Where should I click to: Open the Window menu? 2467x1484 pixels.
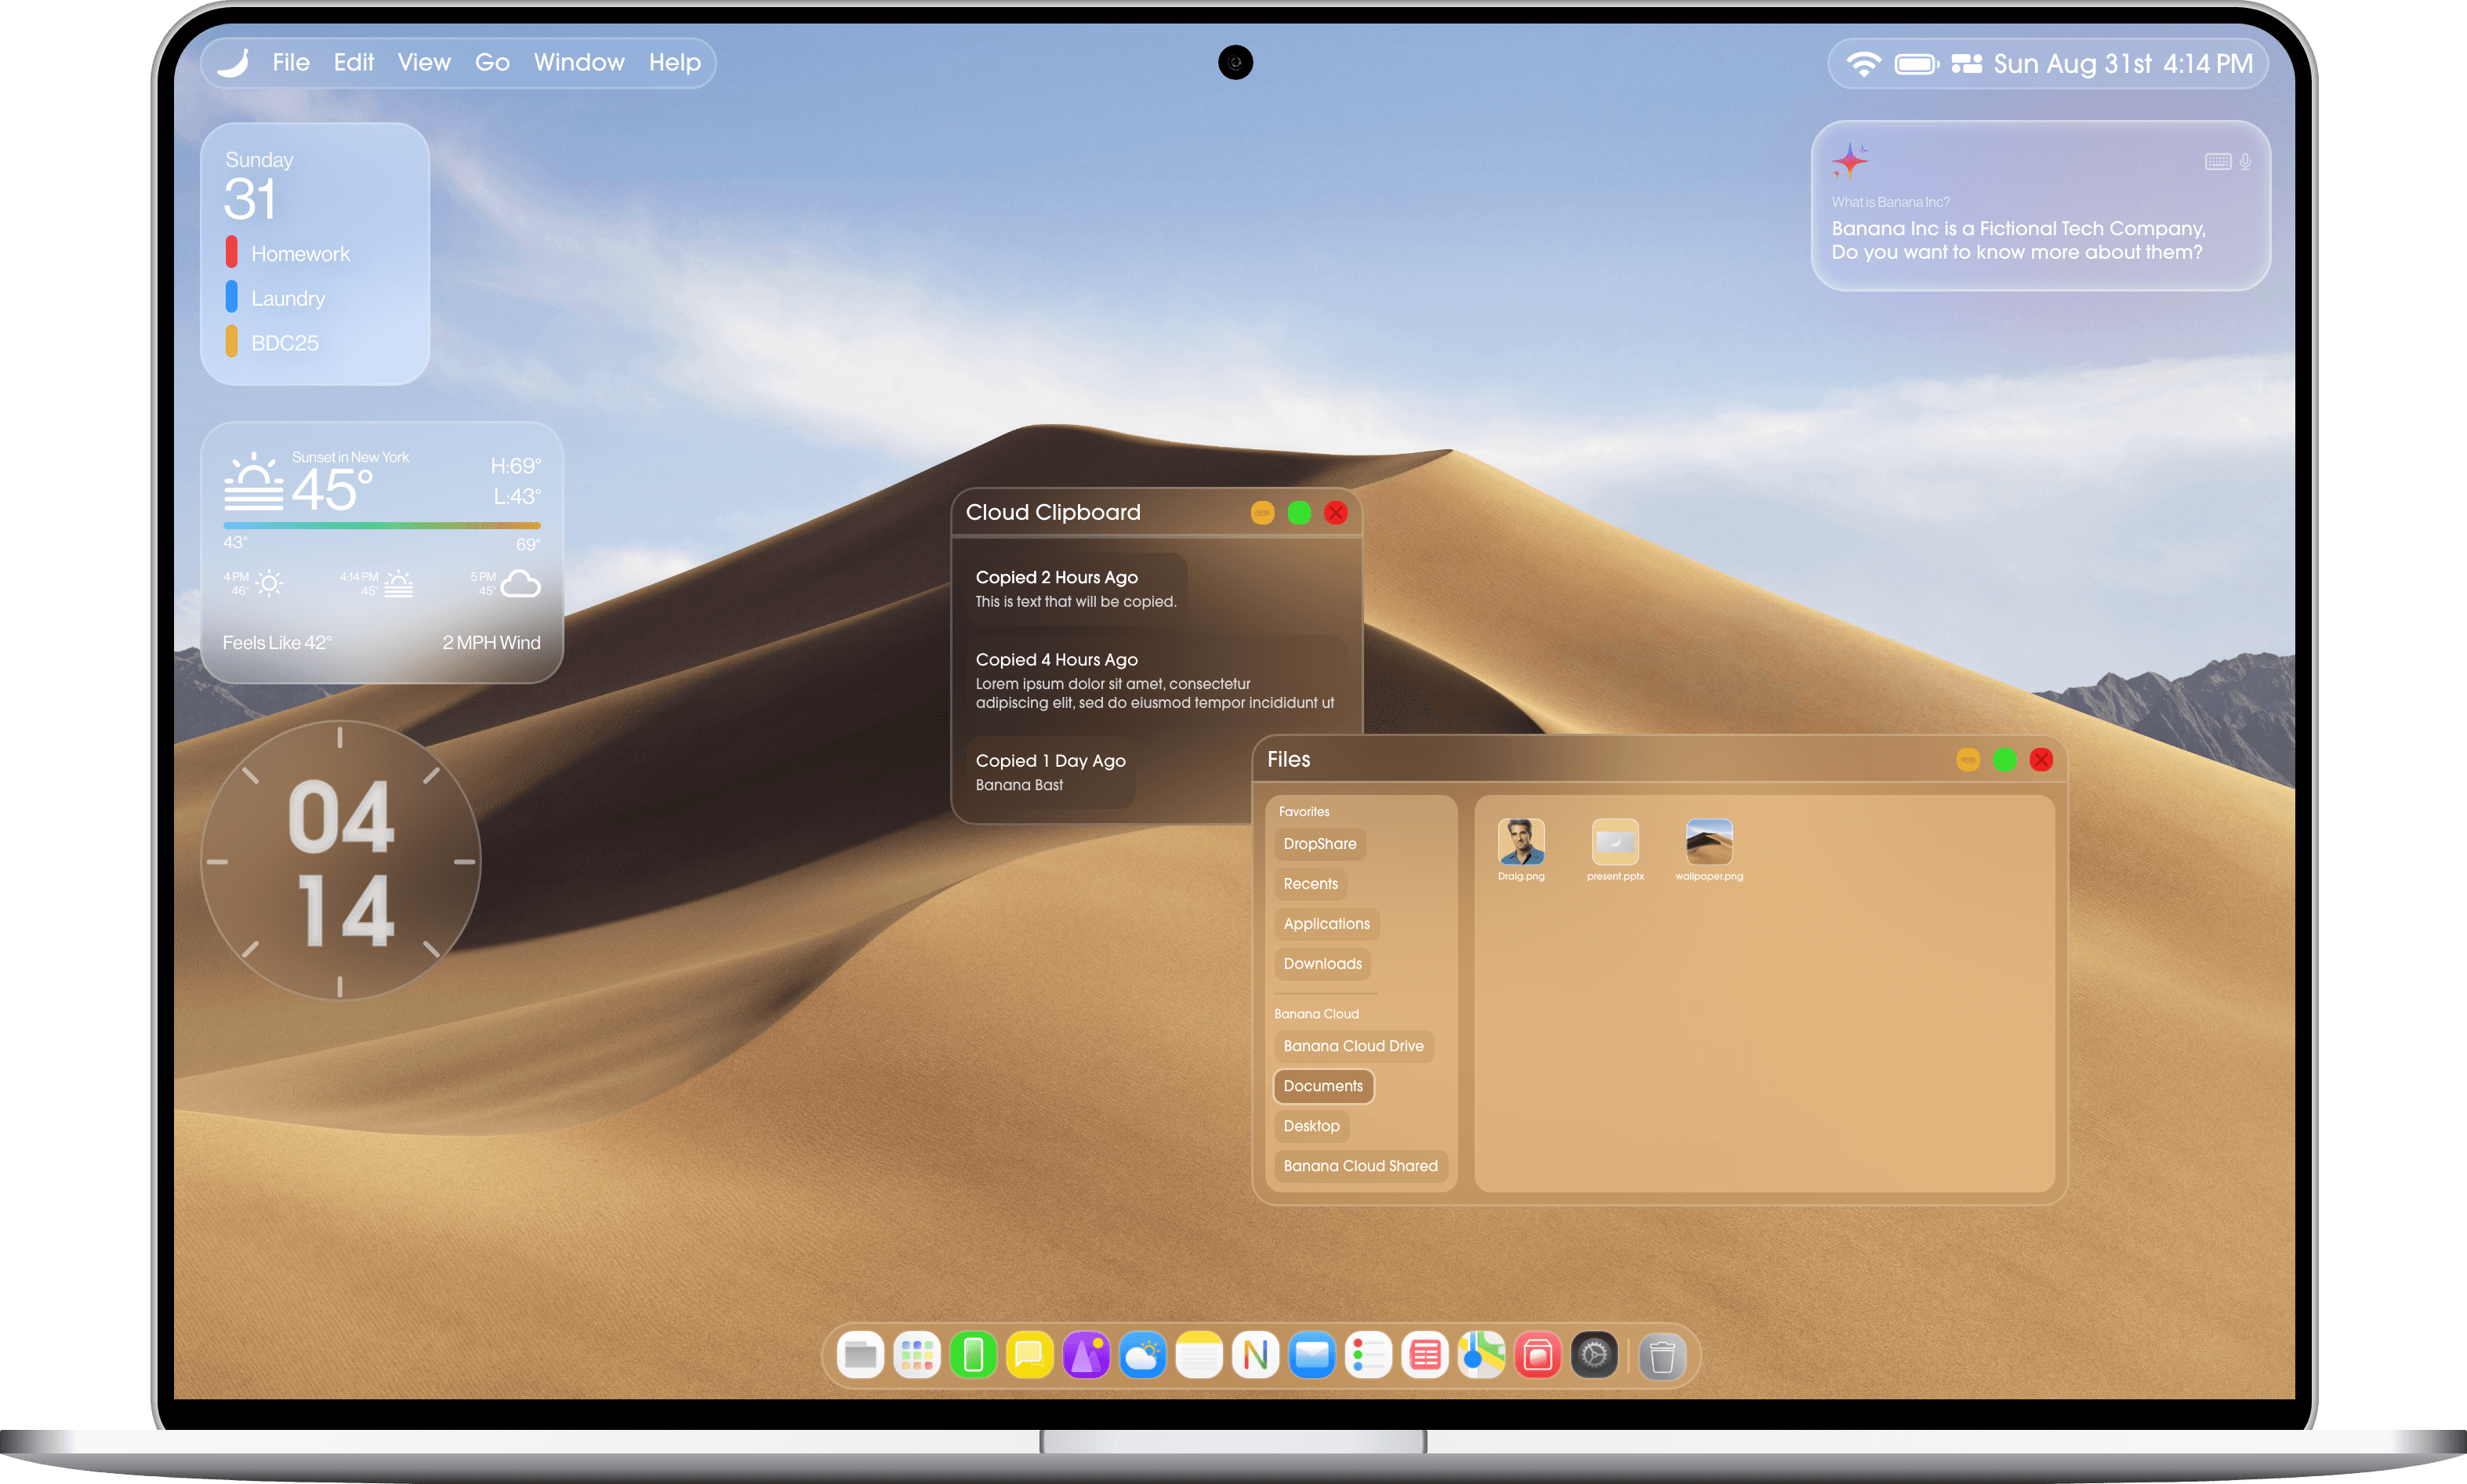(579, 62)
